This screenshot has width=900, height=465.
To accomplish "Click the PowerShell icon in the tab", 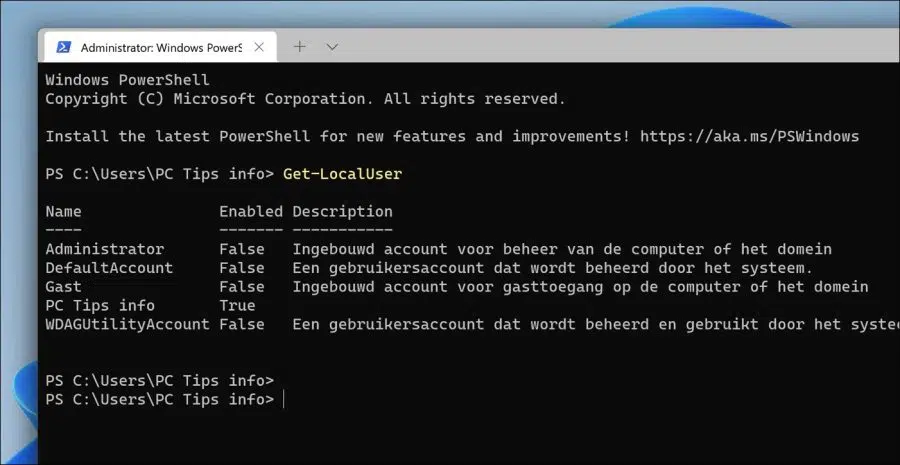I will click(64, 47).
